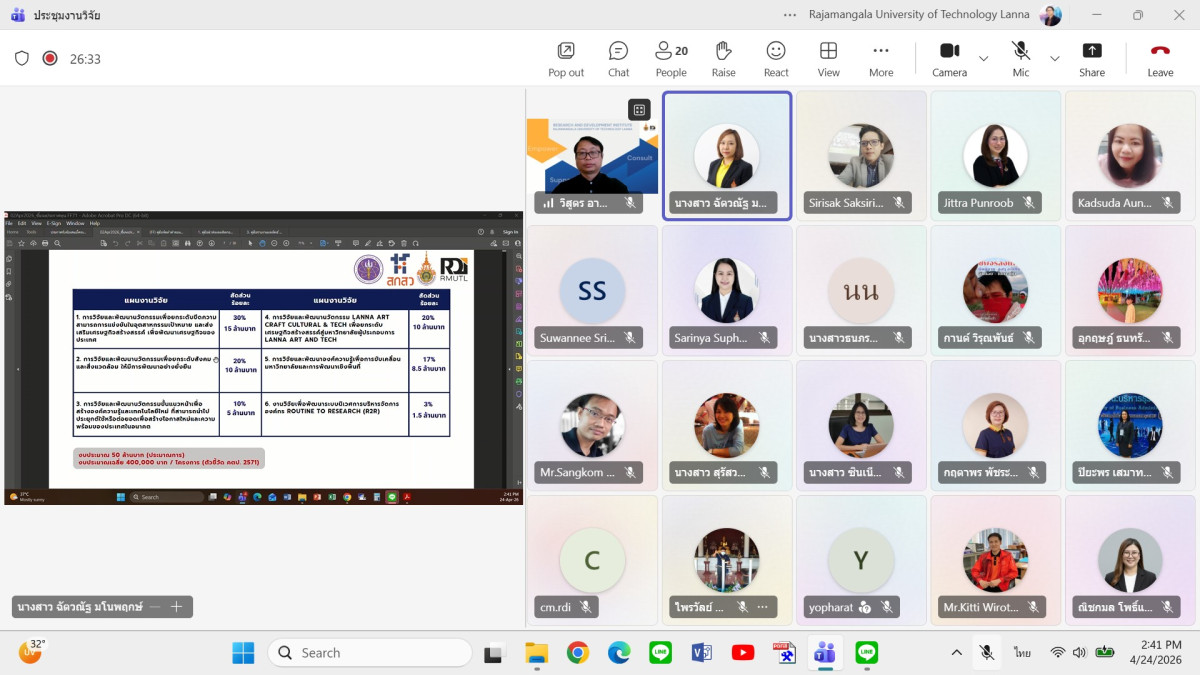Open the More options menu
This screenshot has width=1200, height=675.
tap(881, 58)
